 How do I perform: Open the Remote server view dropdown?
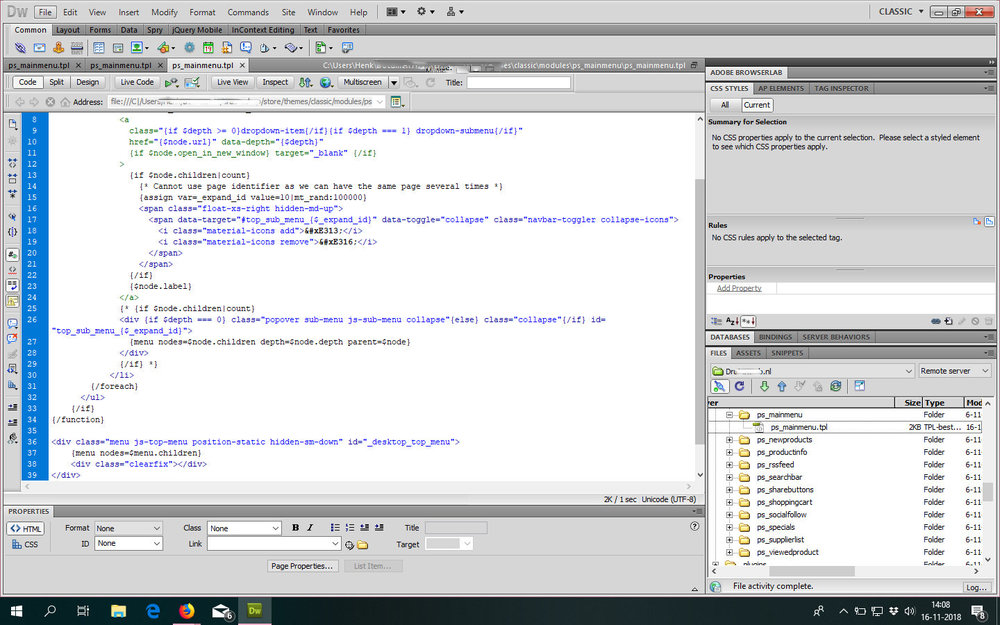click(x=955, y=370)
